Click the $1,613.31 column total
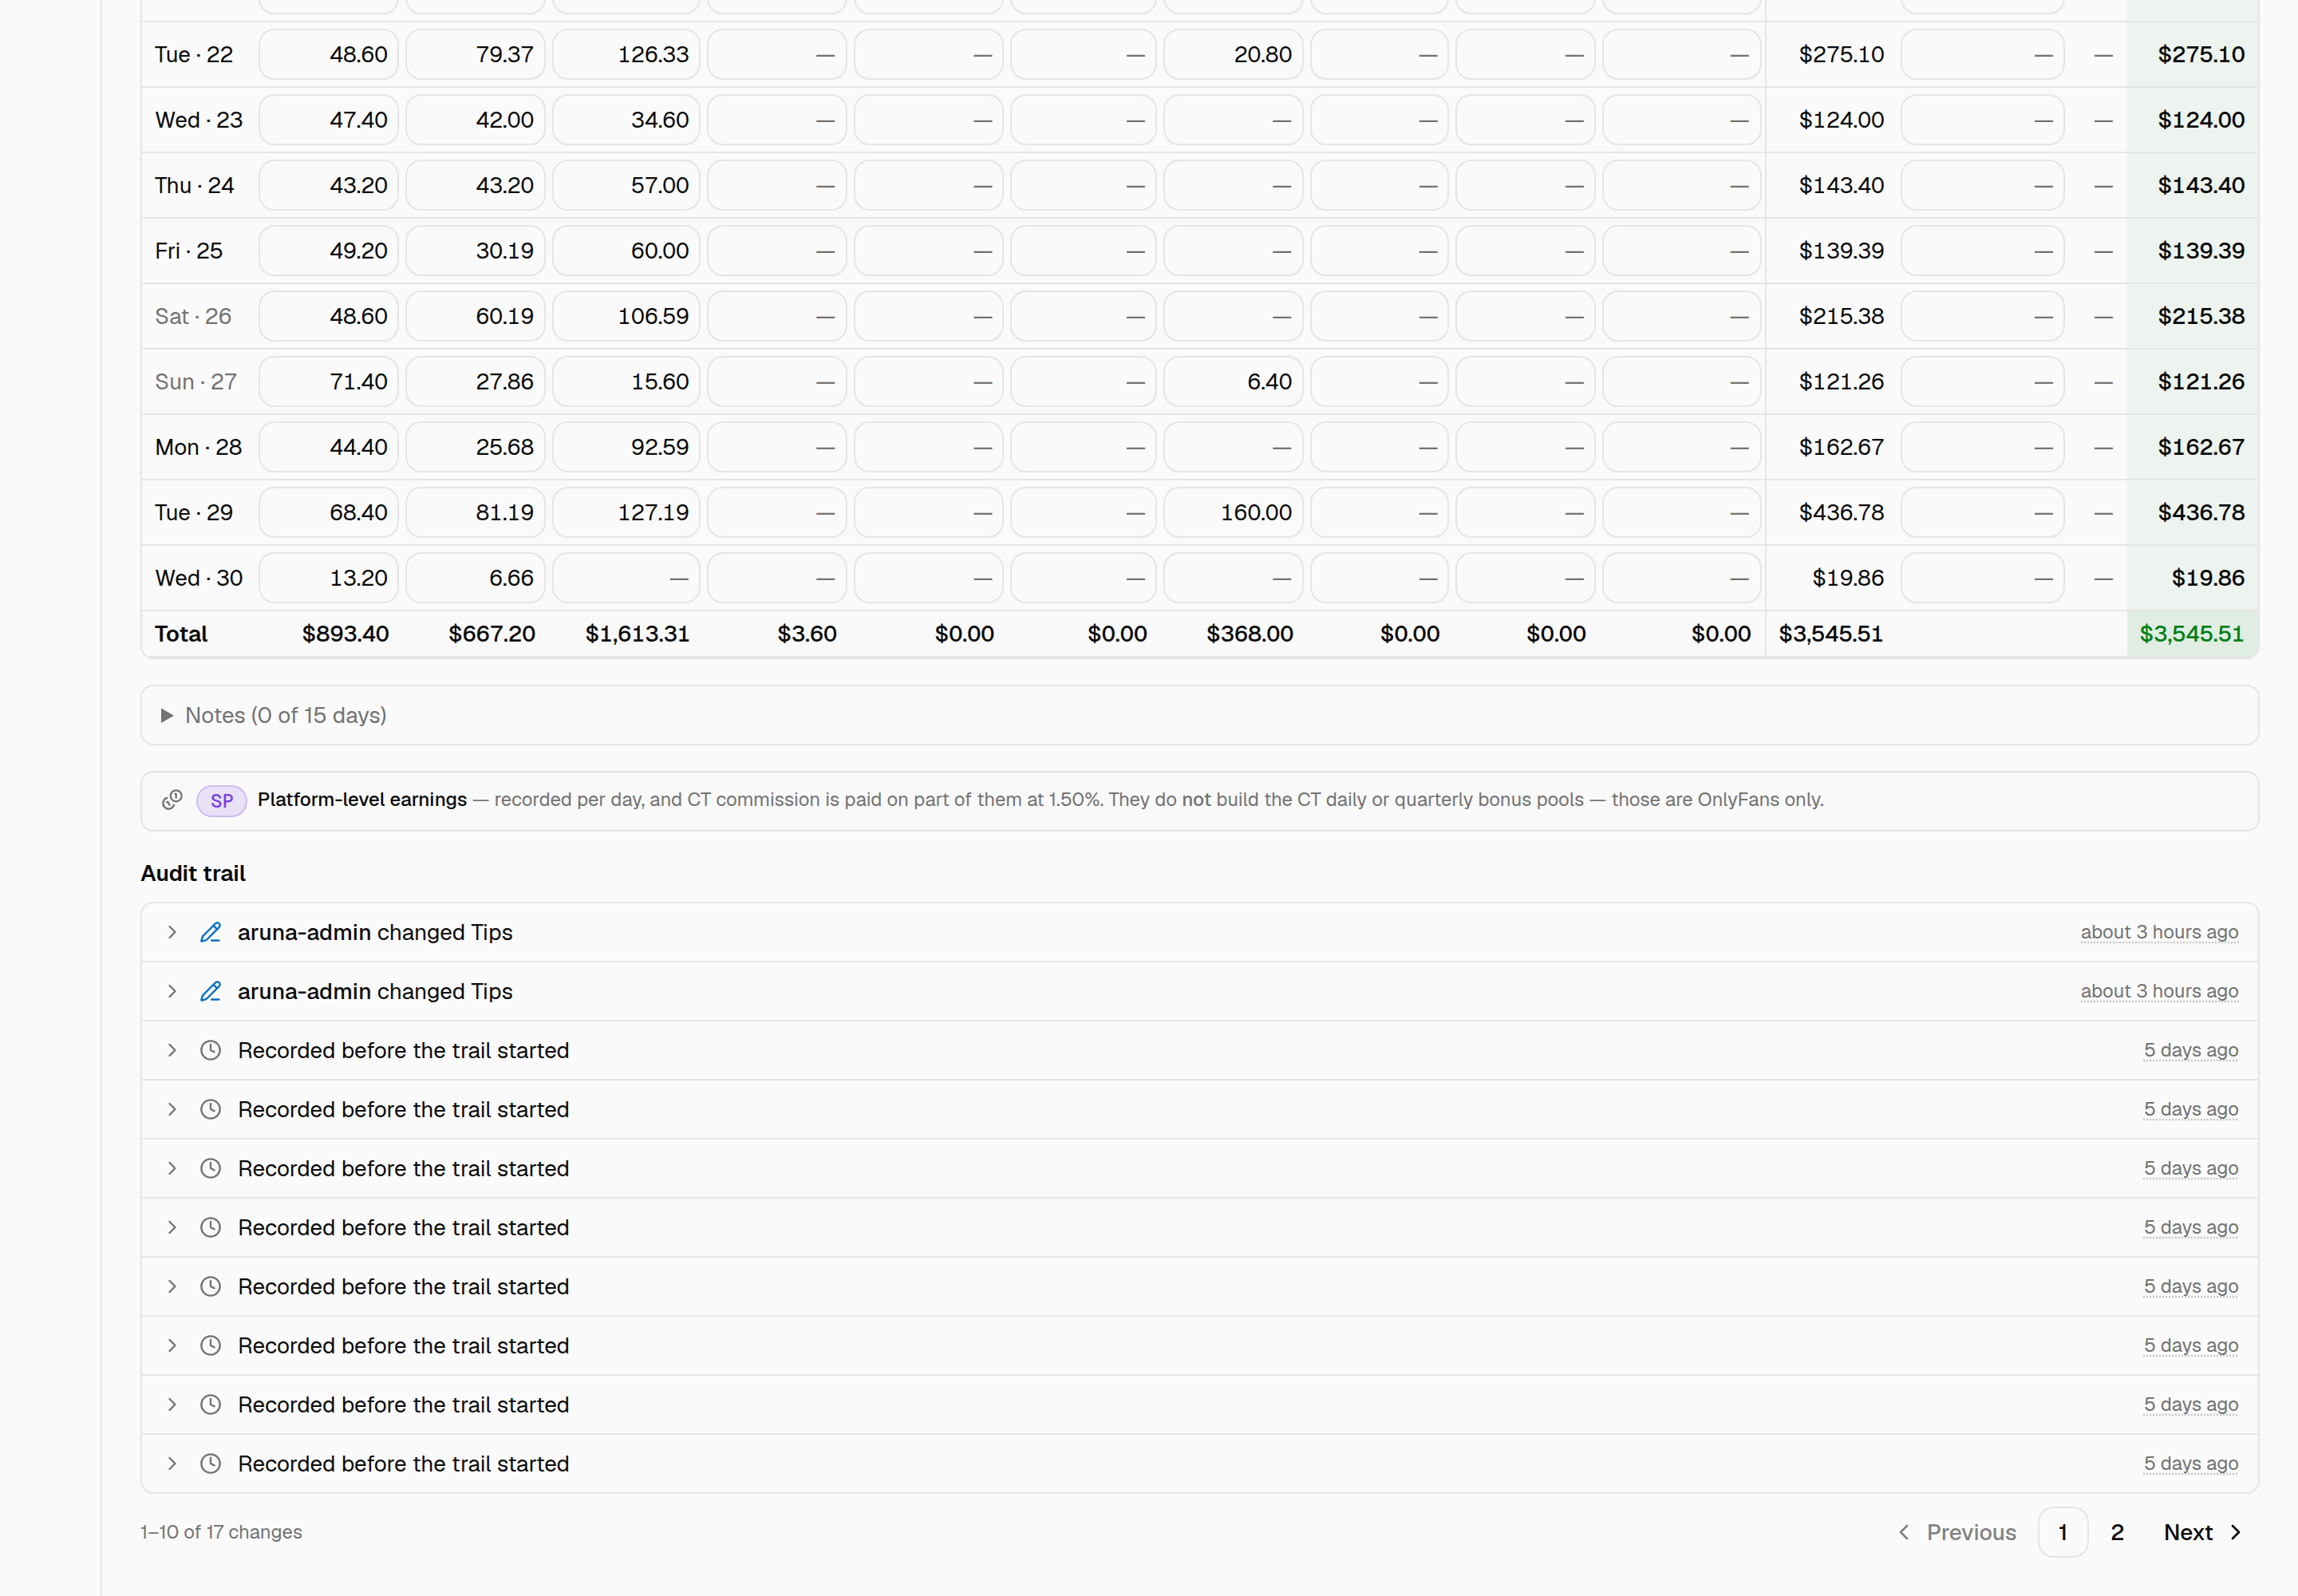This screenshot has width=2298, height=1596. (637, 634)
